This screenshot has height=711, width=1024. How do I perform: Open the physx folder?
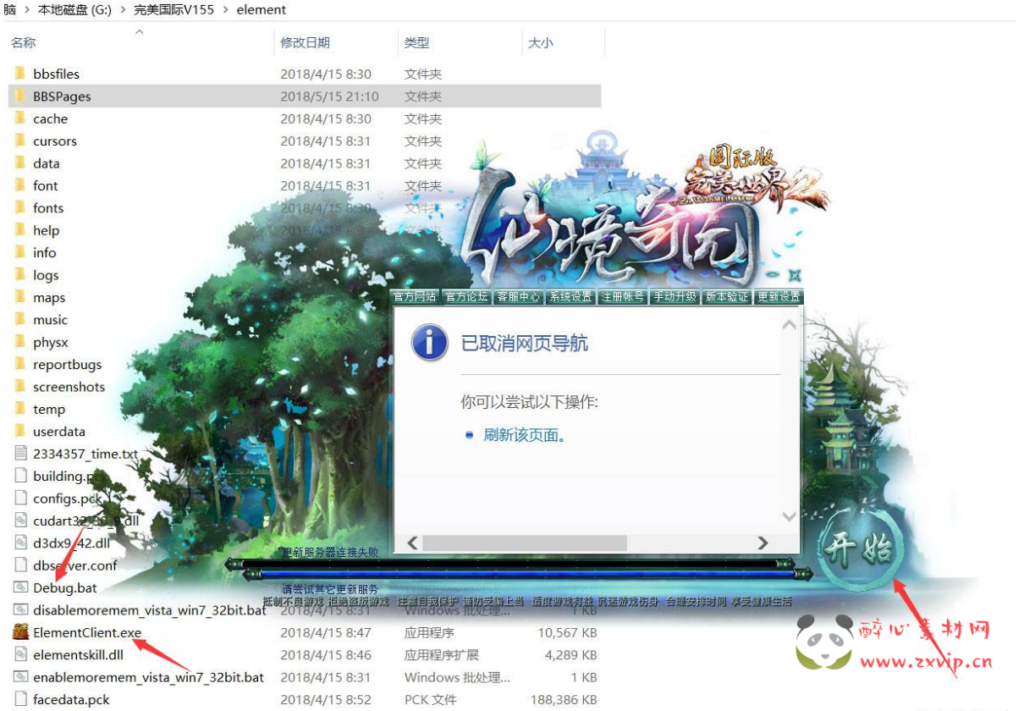click(50, 341)
